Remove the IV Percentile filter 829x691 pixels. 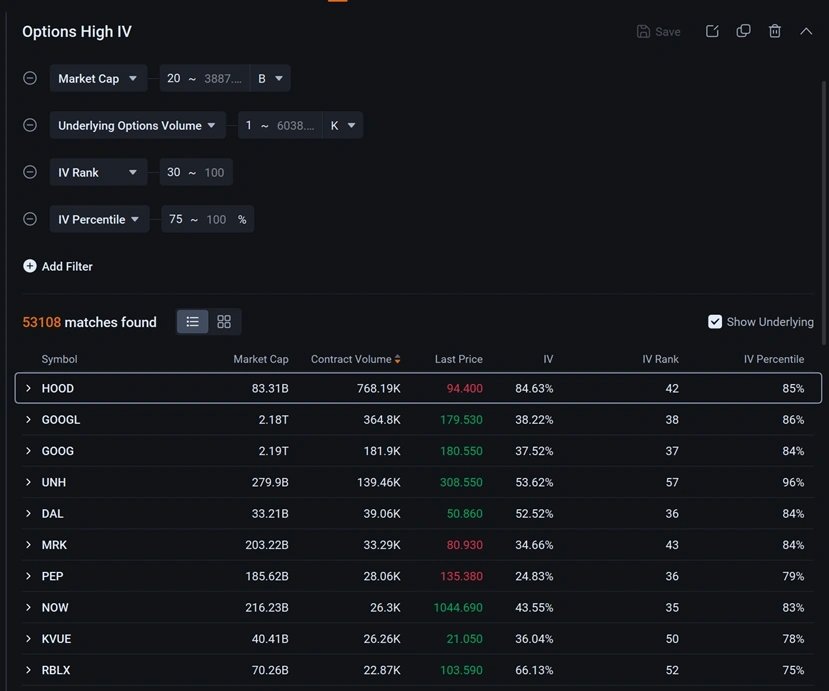[x=30, y=219]
